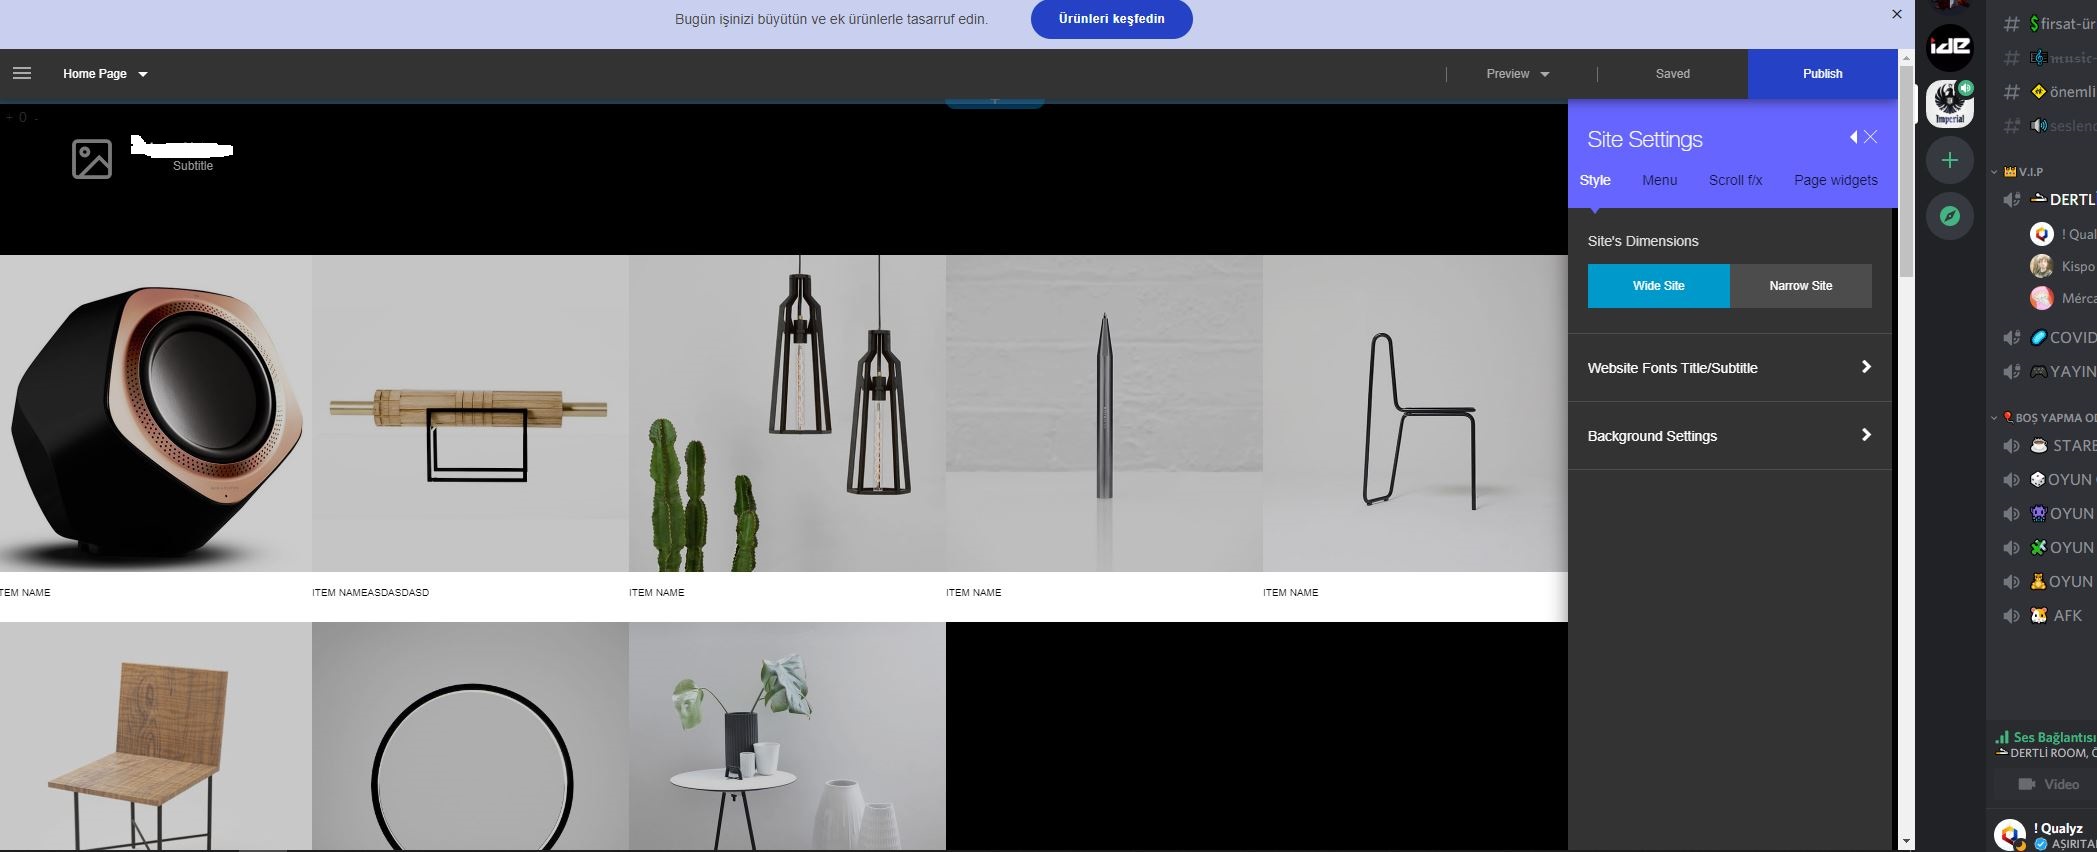
Task: Join the OYUN channel with alien emoji
Action: pos(2049,514)
